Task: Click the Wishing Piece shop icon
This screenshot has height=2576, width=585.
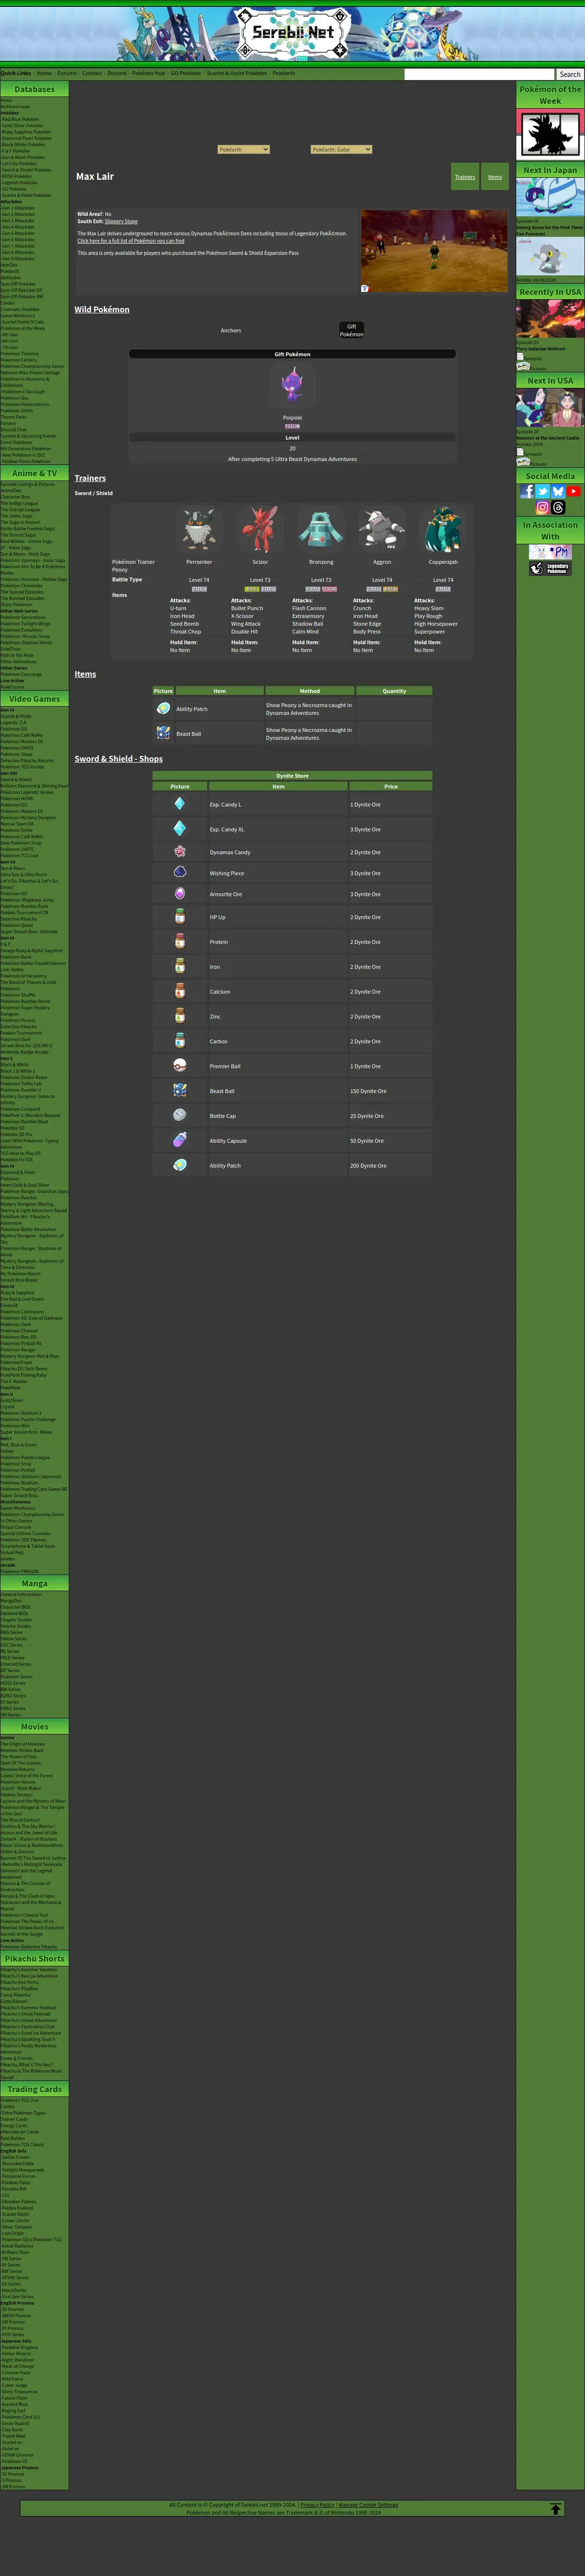Action: 180,873
